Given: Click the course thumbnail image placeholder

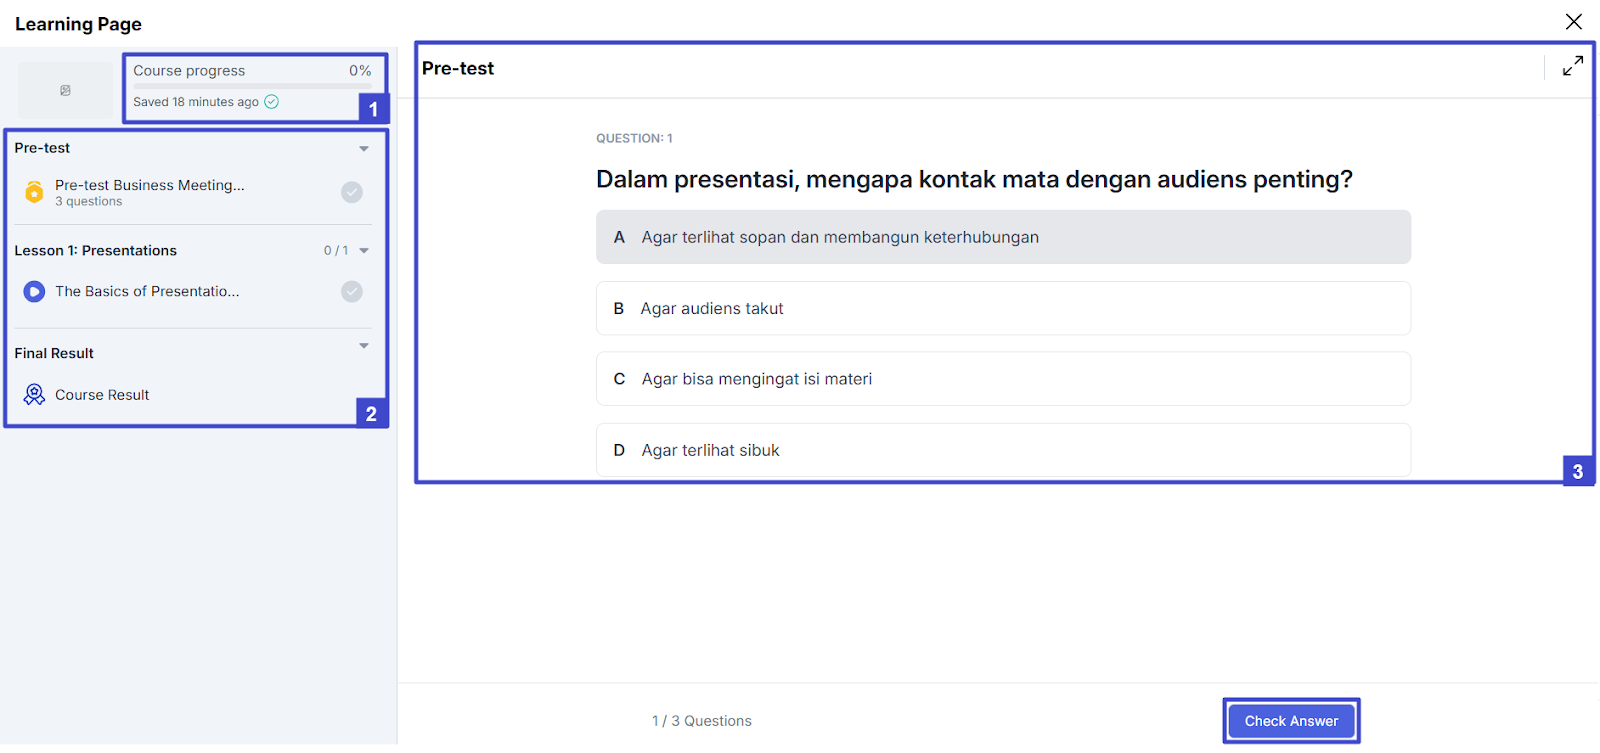Looking at the screenshot, I should [65, 91].
